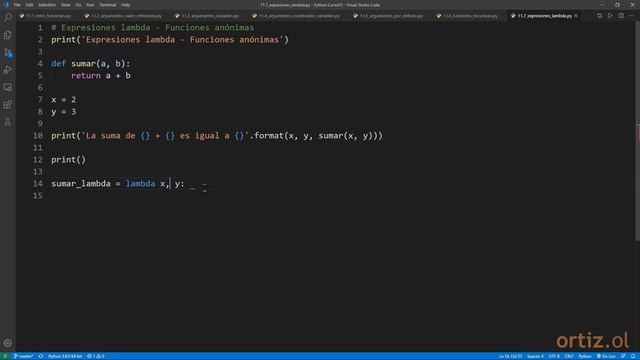Image resolution: width=640 pixels, height=360 pixels.
Task: Split the editor to the right
Action: (621, 16)
